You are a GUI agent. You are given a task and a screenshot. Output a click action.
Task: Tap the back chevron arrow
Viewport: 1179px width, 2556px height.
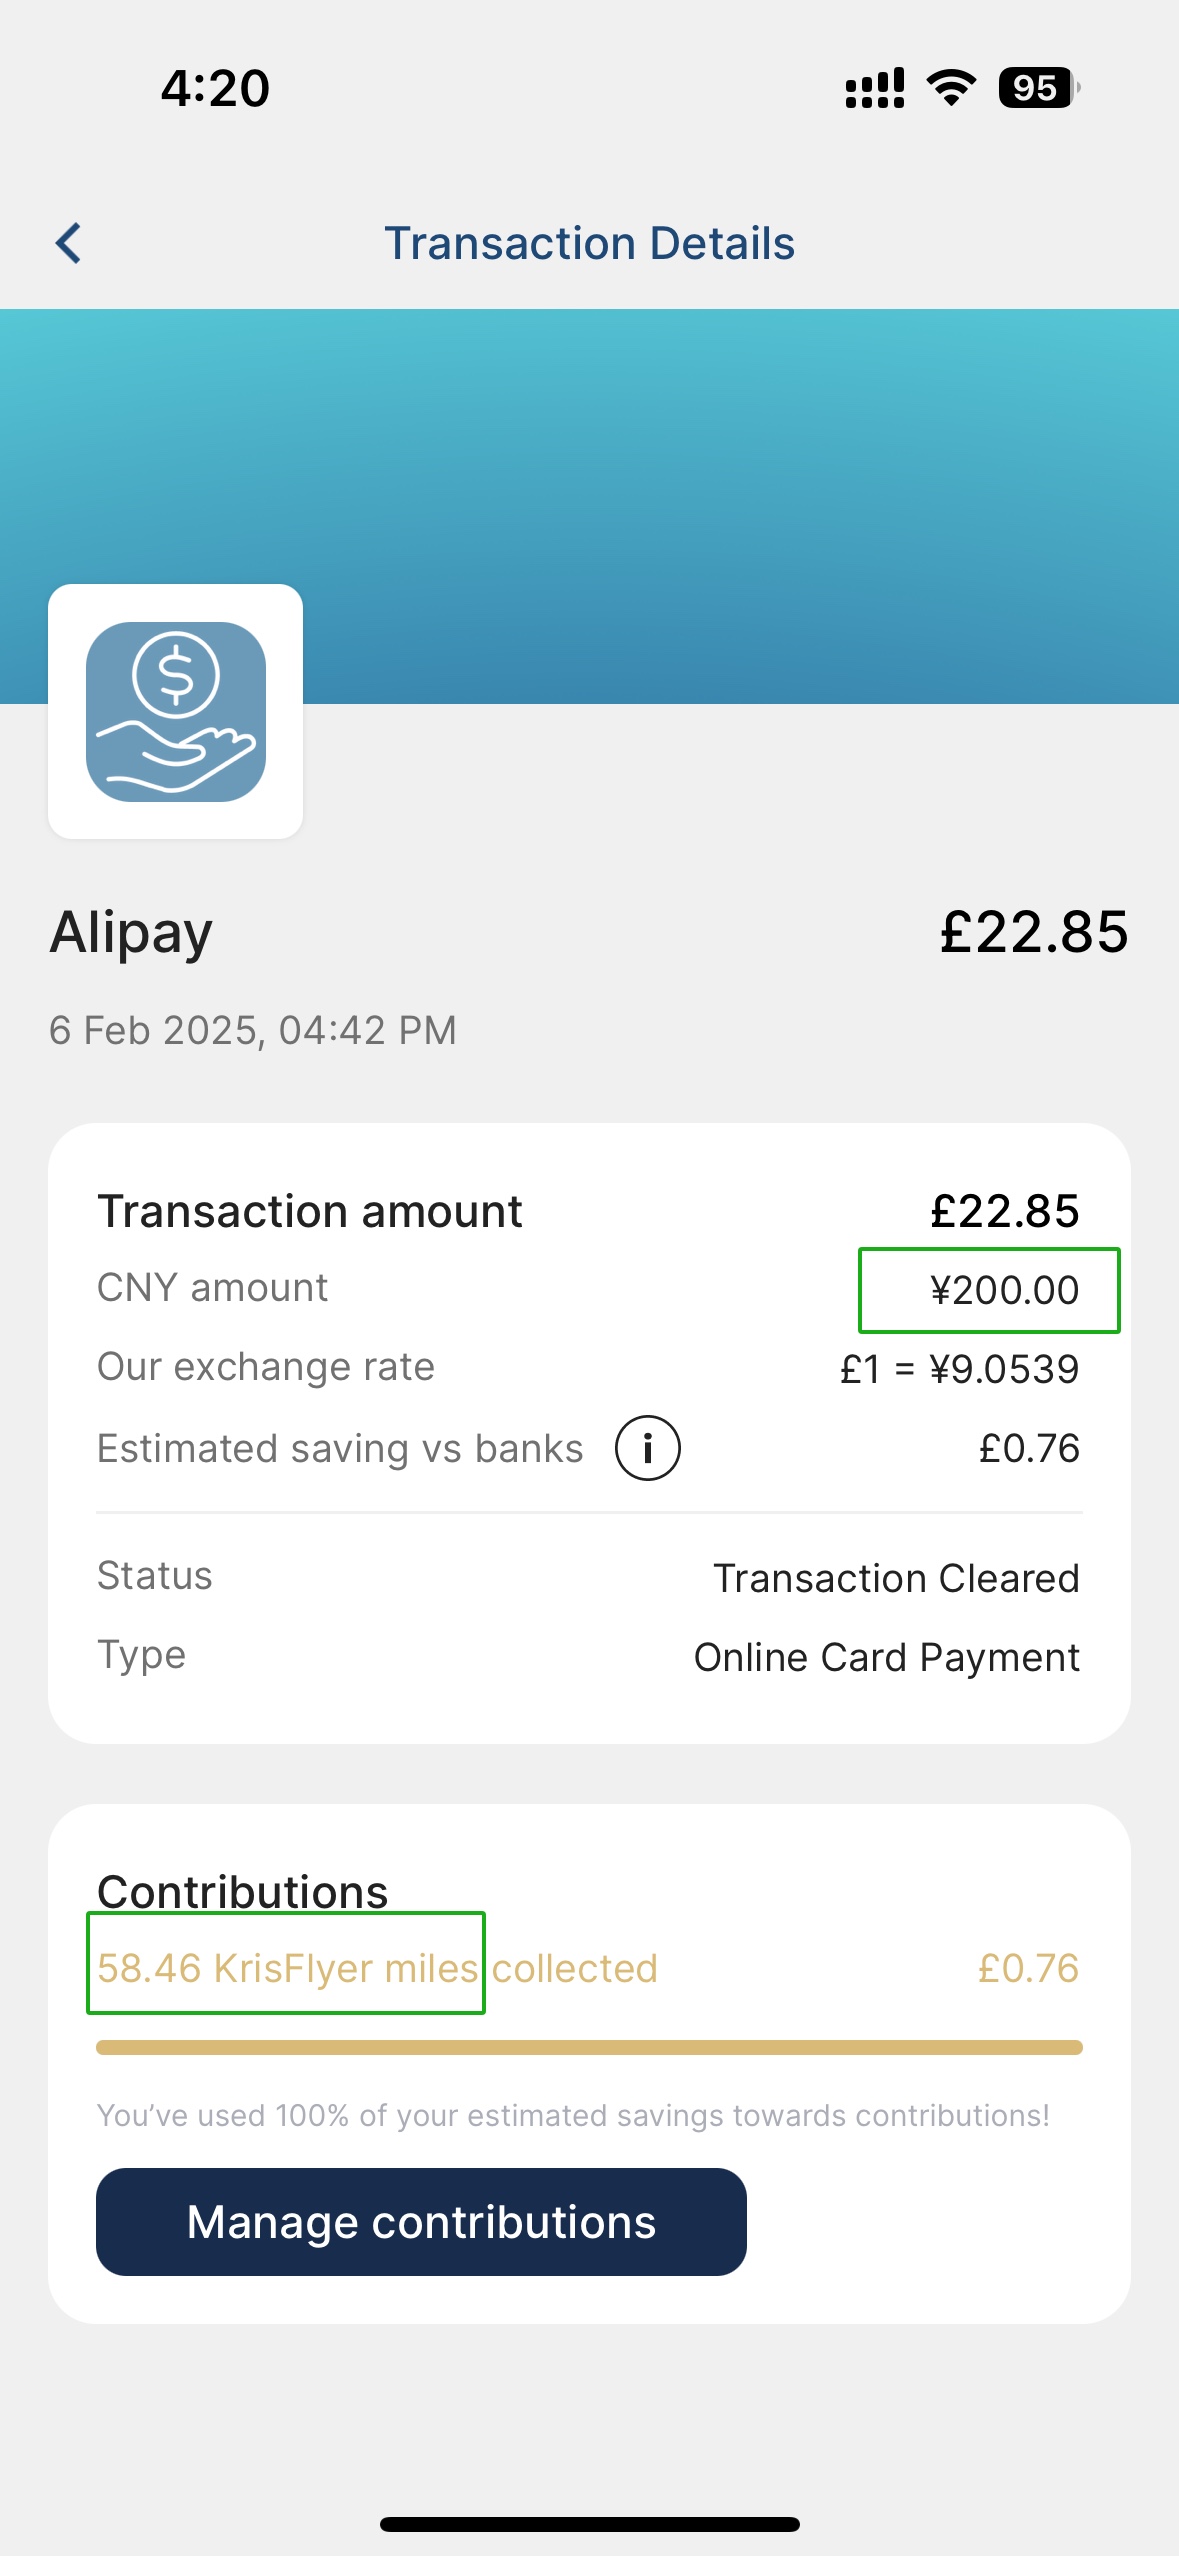68,243
